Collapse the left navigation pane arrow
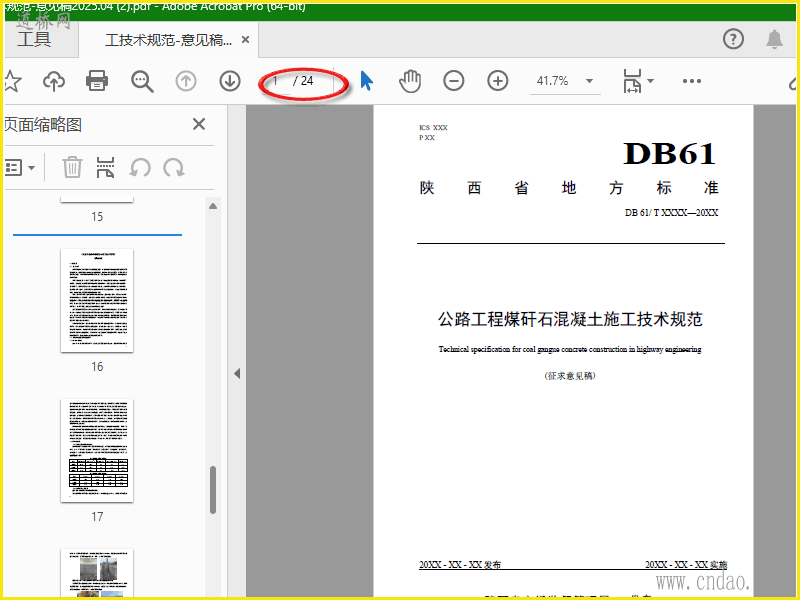Image resolution: width=800 pixels, height=600 pixels. tap(237, 373)
